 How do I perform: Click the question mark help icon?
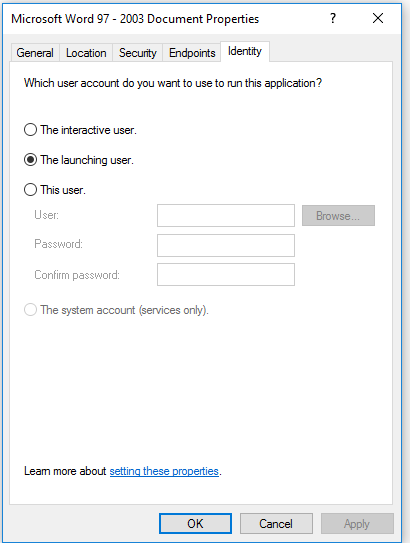click(333, 18)
